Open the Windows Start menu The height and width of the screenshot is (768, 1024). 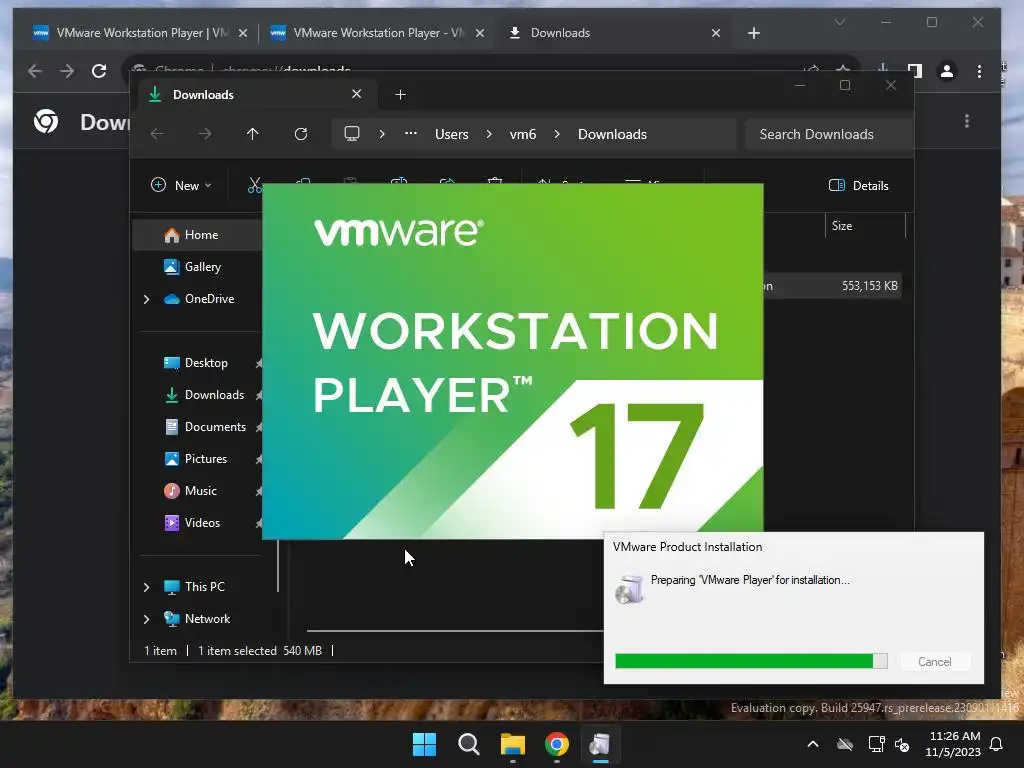(x=424, y=744)
